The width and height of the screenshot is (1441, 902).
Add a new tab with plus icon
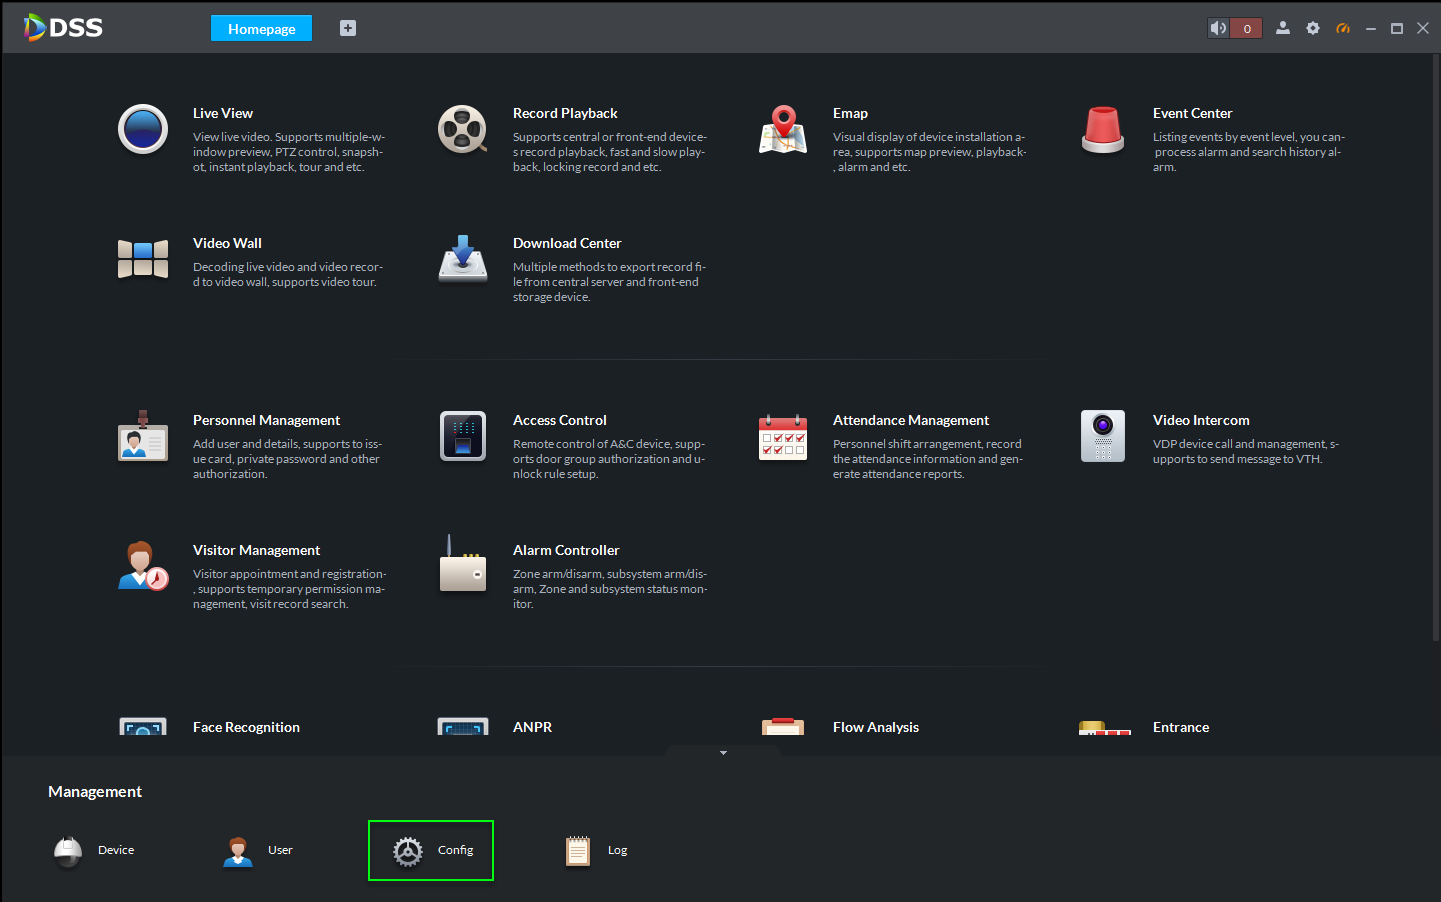point(348,28)
